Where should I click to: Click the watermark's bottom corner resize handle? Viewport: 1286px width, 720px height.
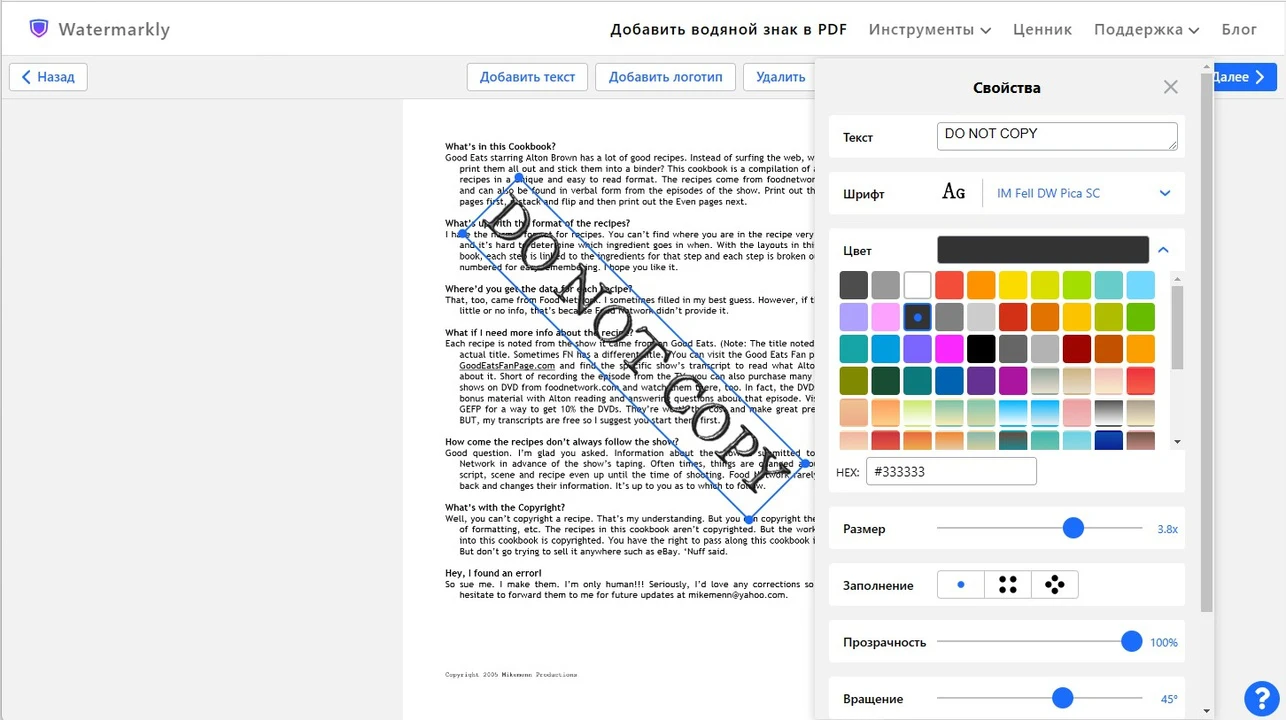749,519
